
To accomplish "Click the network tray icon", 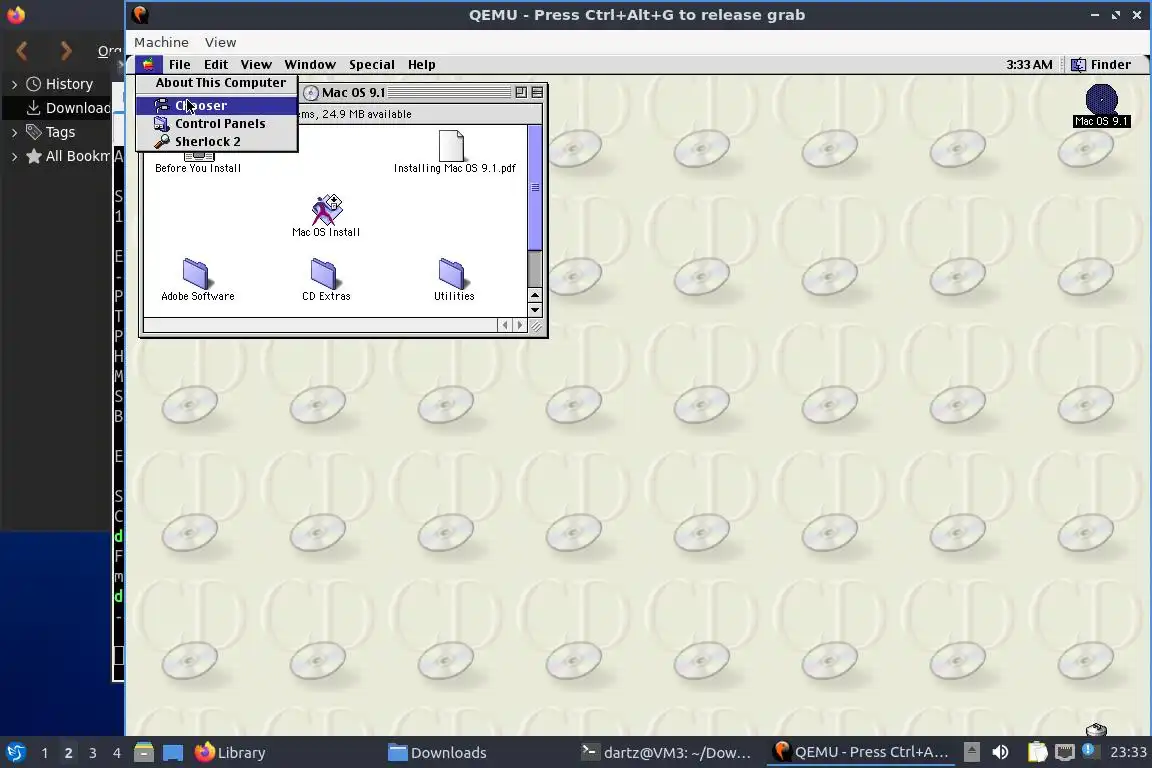I will [1065, 752].
